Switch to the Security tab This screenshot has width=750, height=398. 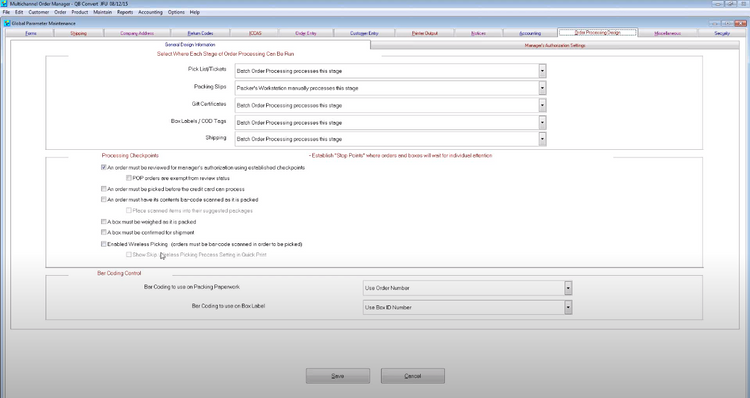(x=722, y=33)
